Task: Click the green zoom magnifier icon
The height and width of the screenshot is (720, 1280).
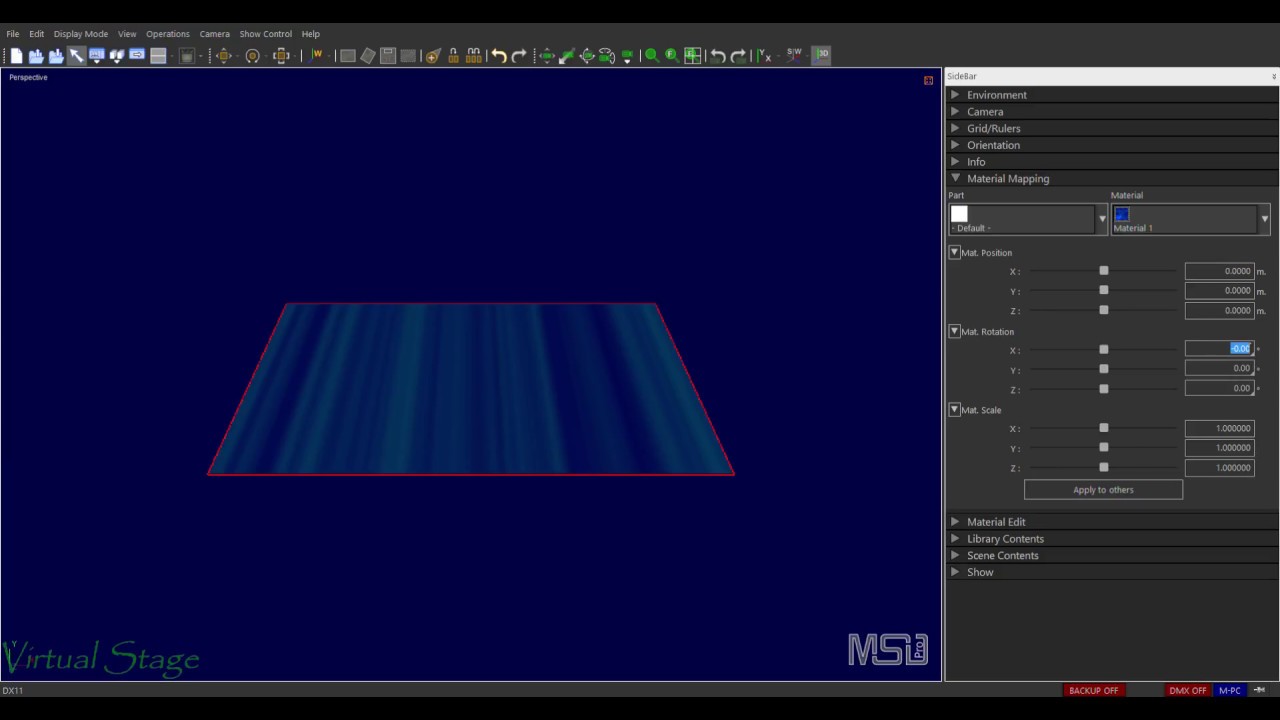Action: [x=652, y=56]
